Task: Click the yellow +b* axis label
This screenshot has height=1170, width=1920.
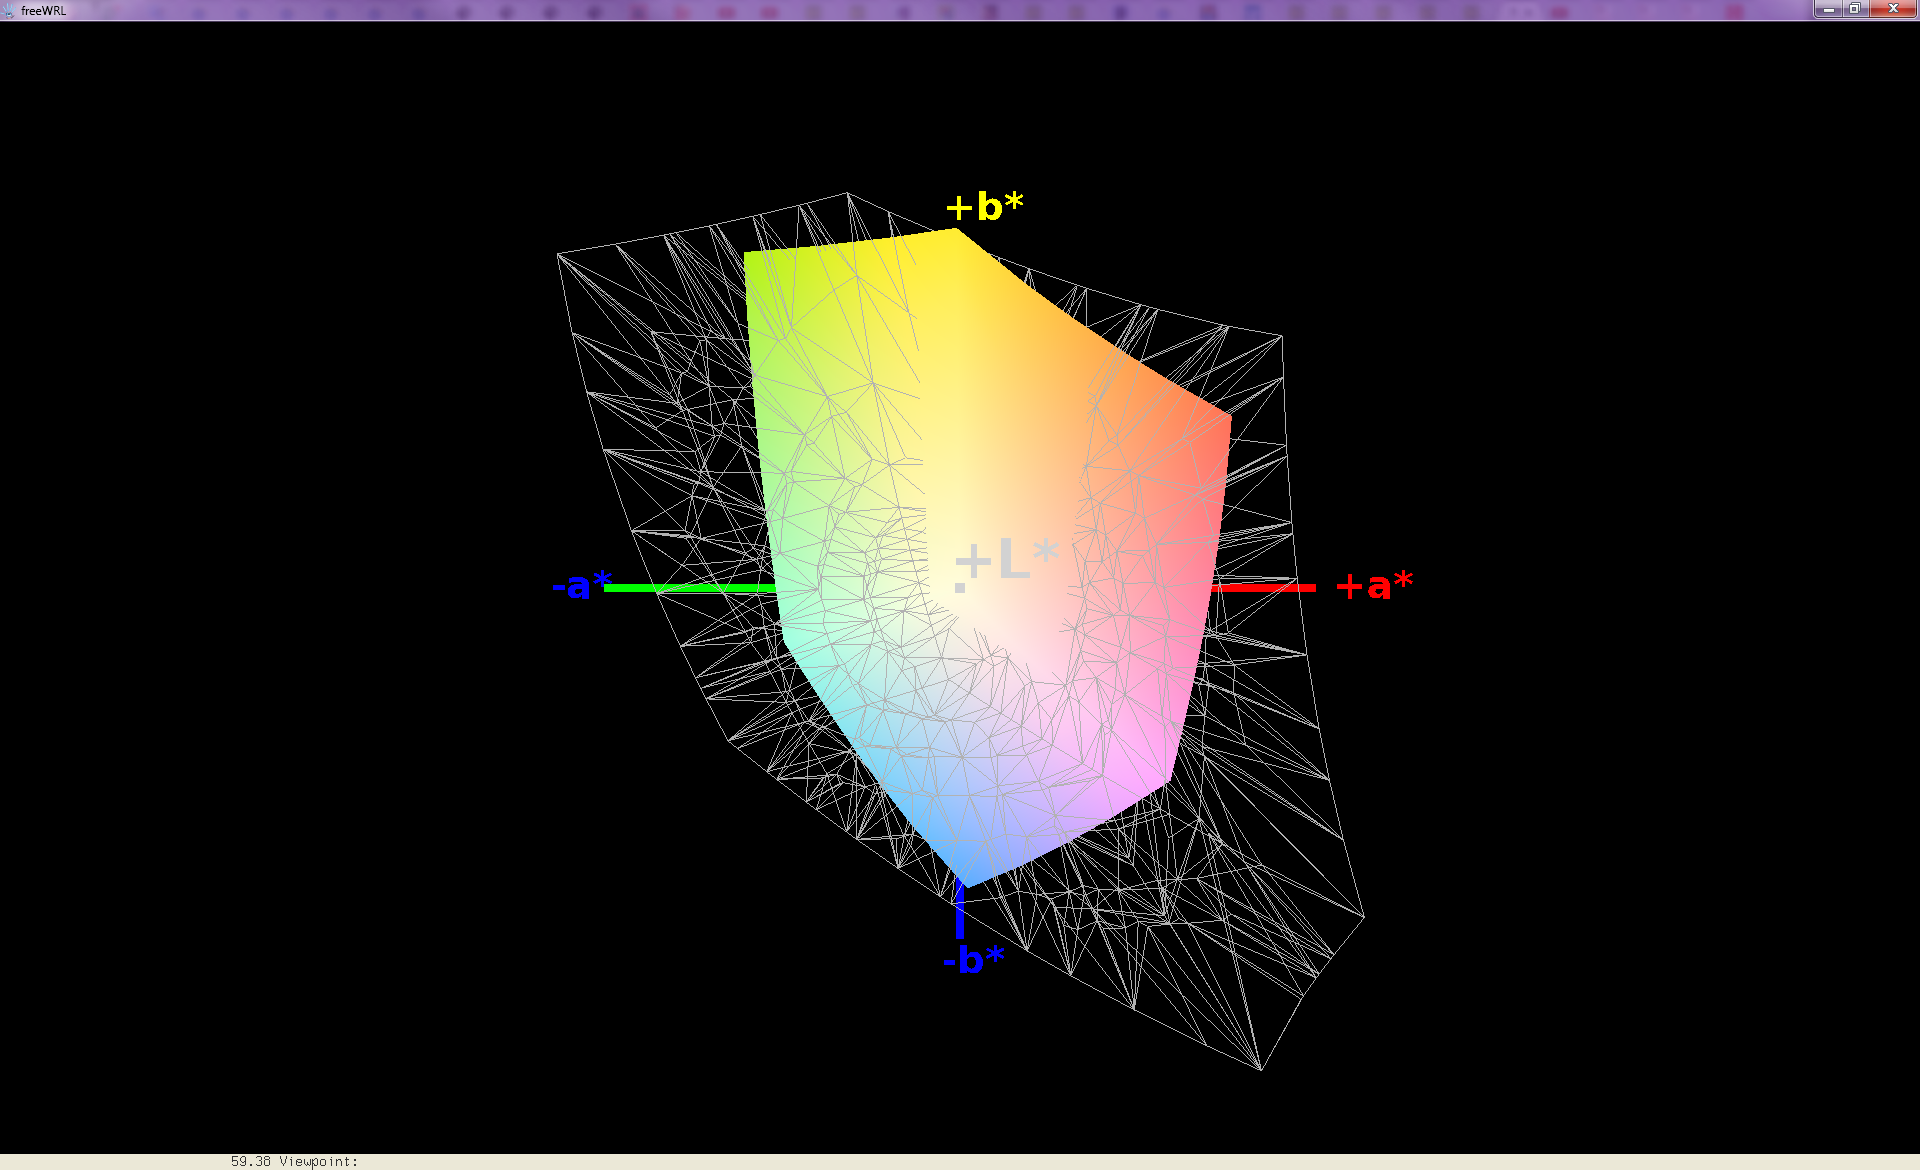Action: tap(985, 207)
